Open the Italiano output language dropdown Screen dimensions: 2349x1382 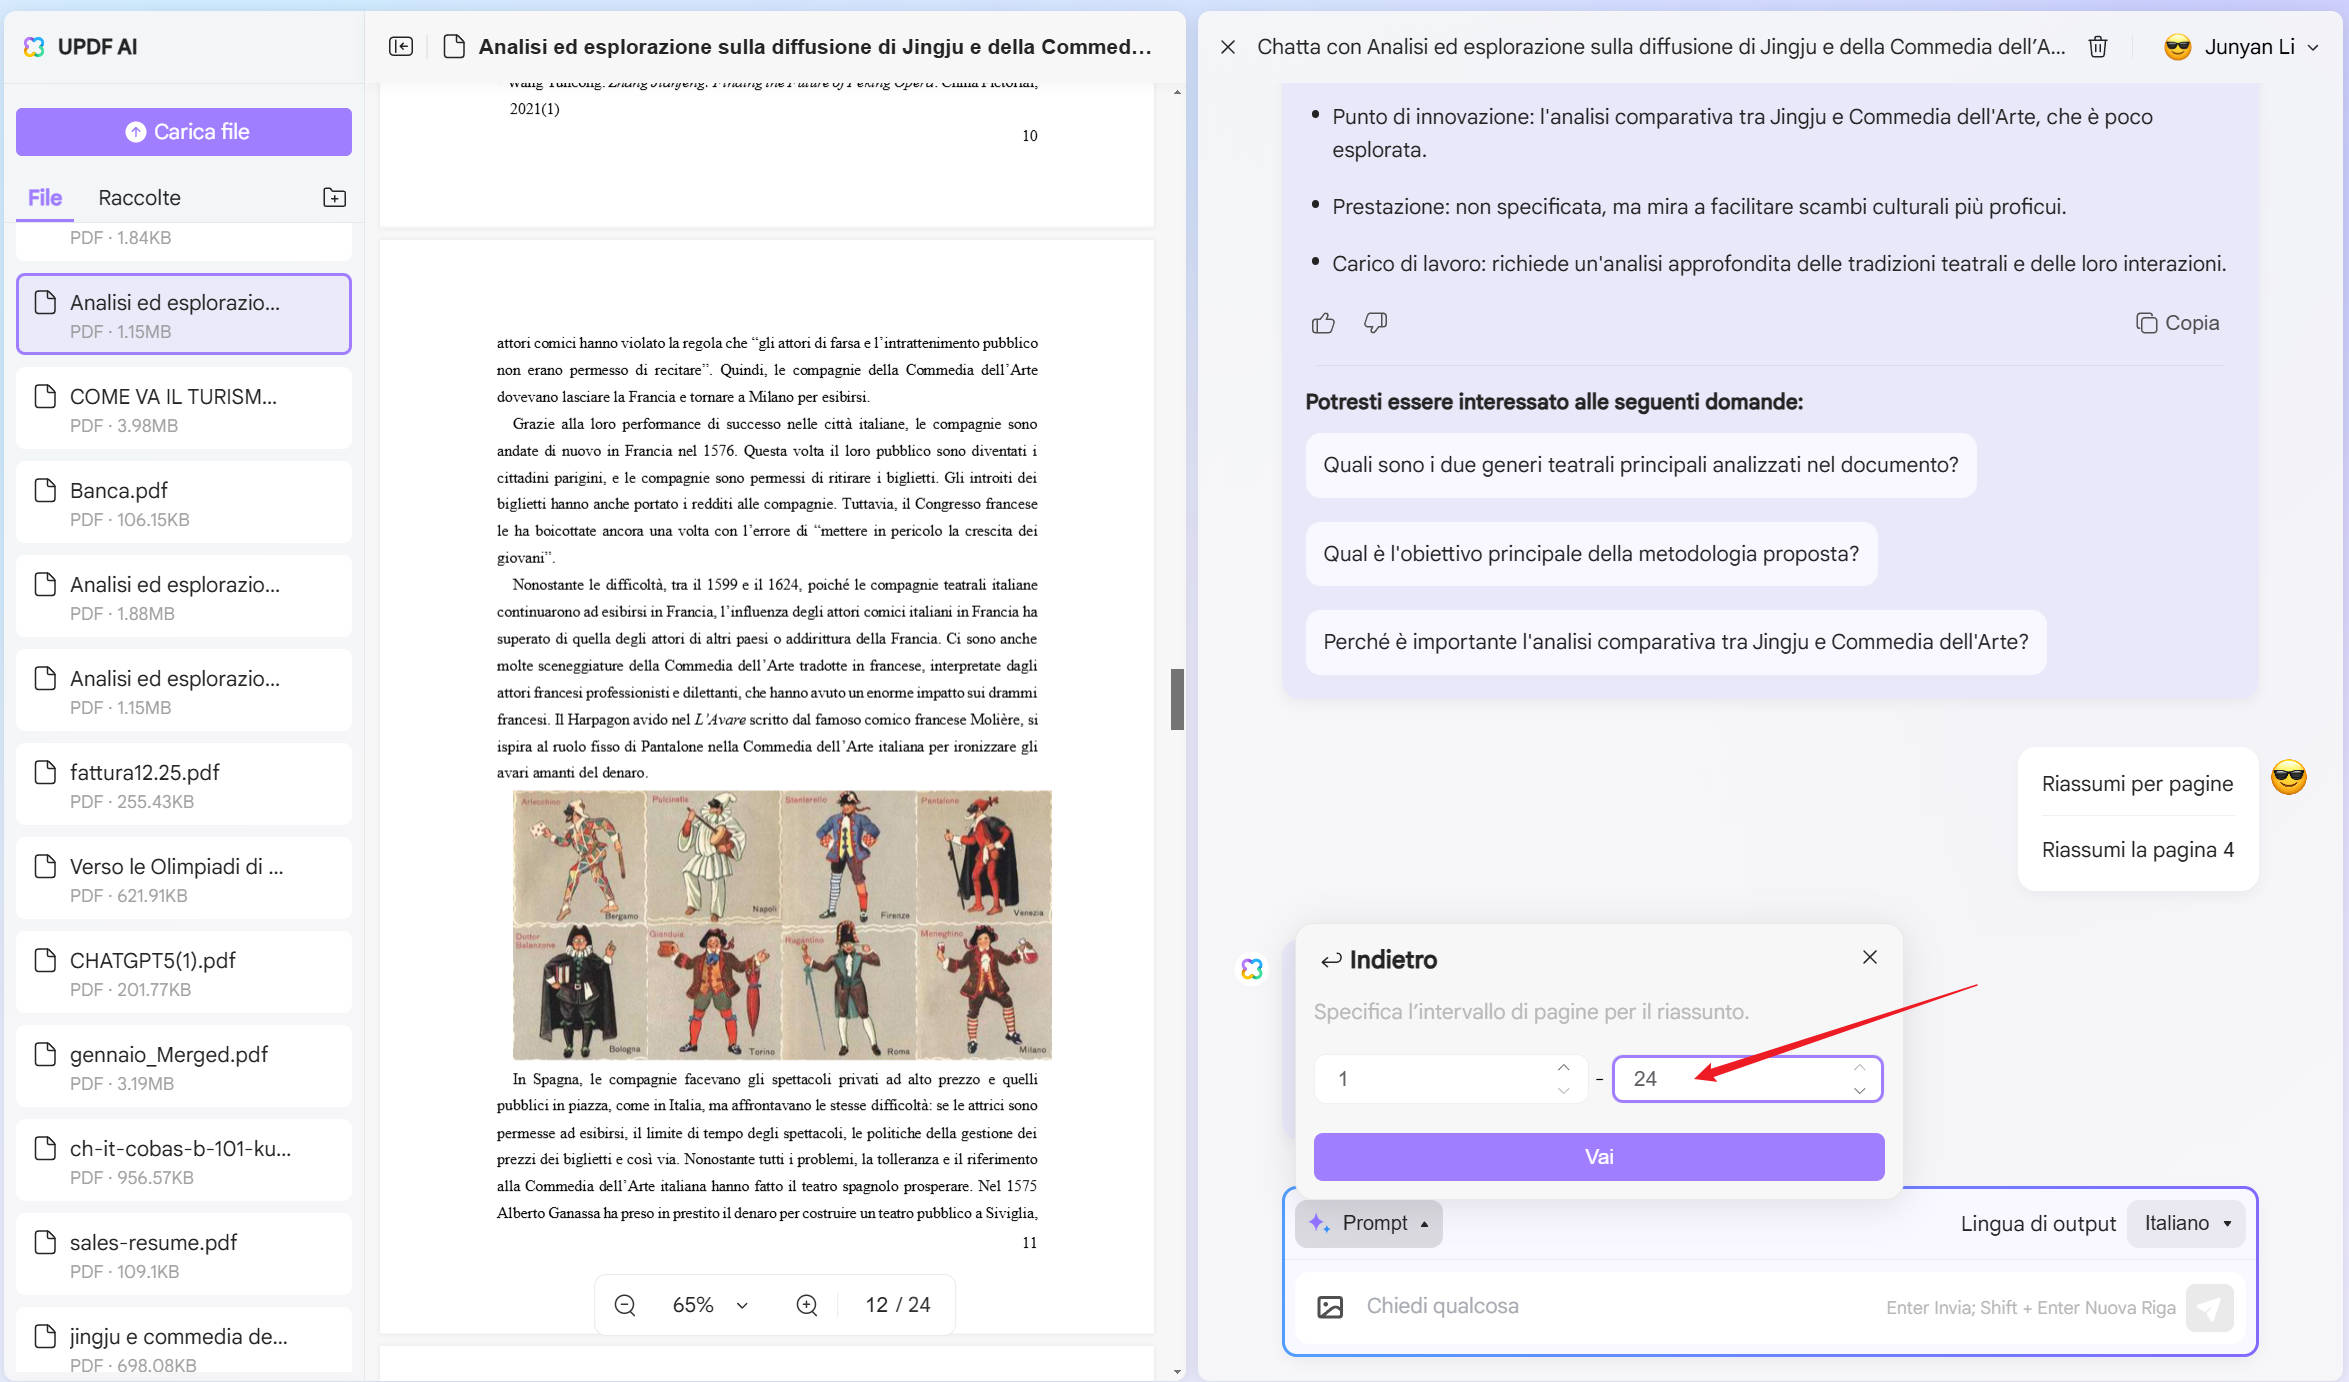pyautogui.click(x=2186, y=1223)
